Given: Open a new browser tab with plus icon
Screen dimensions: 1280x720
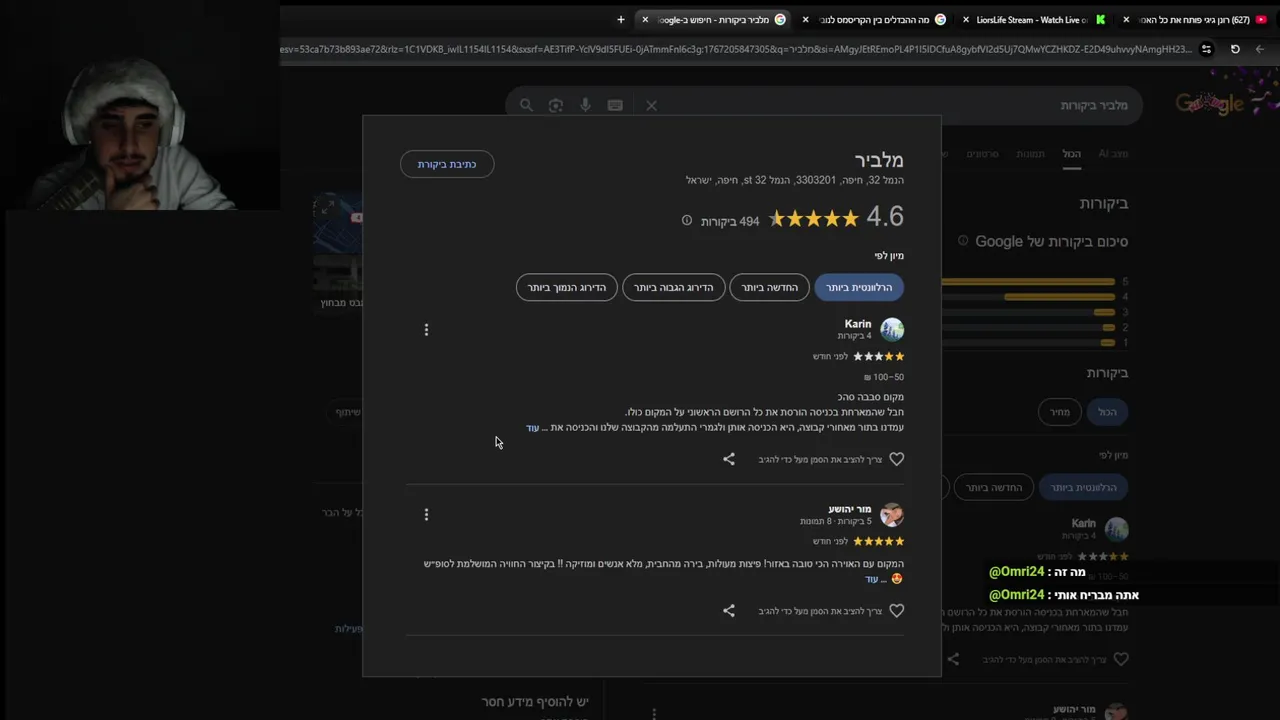Looking at the screenshot, I should click(621, 19).
